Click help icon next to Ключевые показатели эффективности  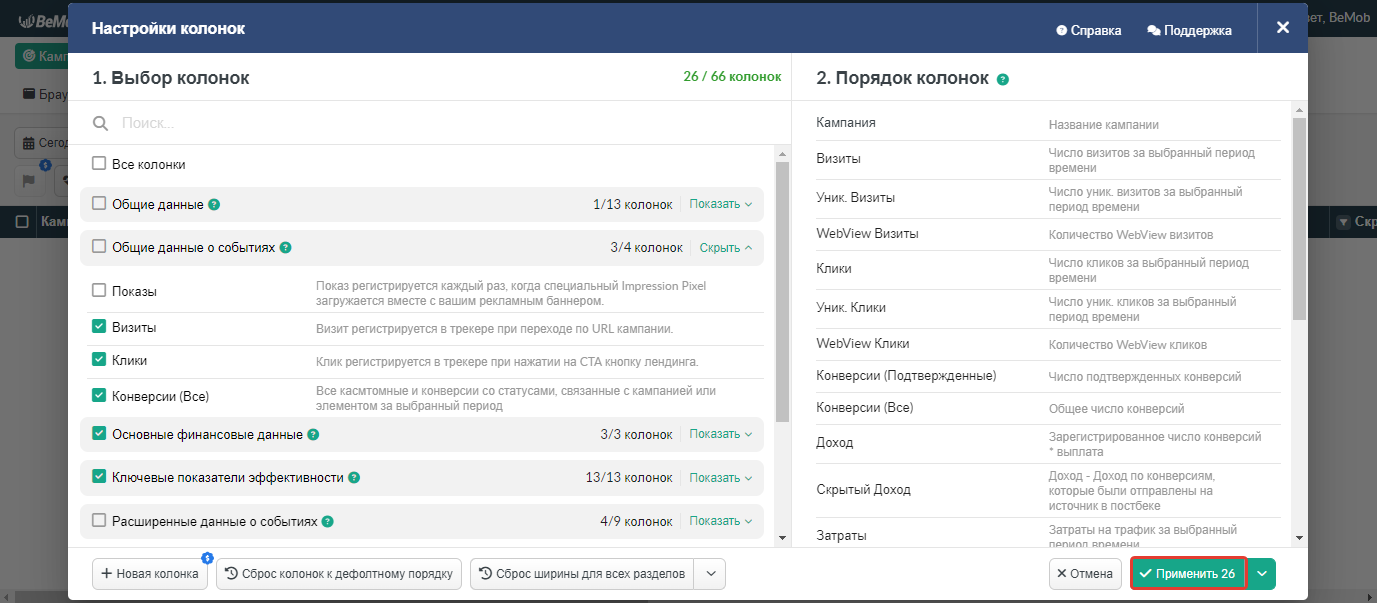click(x=354, y=478)
